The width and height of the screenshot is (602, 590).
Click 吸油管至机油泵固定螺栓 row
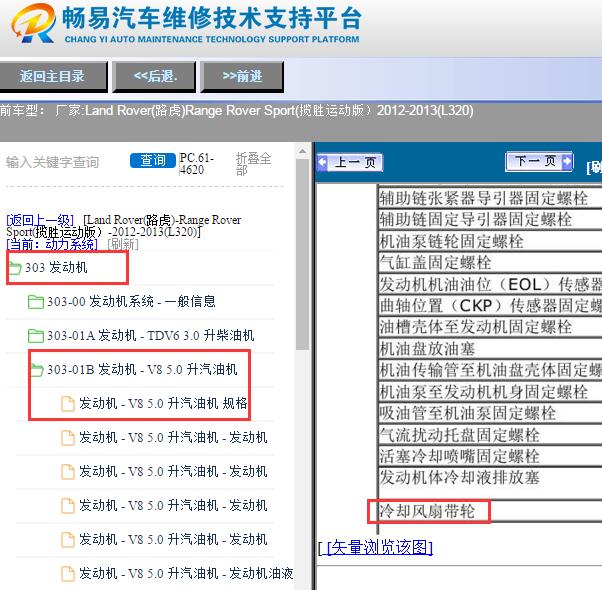[490, 413]
